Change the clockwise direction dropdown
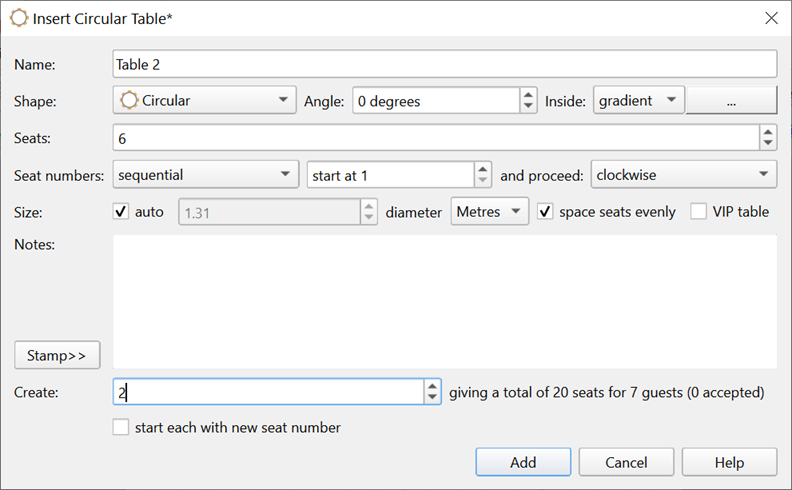Screen dimensions: 792x490 point(684,175)
